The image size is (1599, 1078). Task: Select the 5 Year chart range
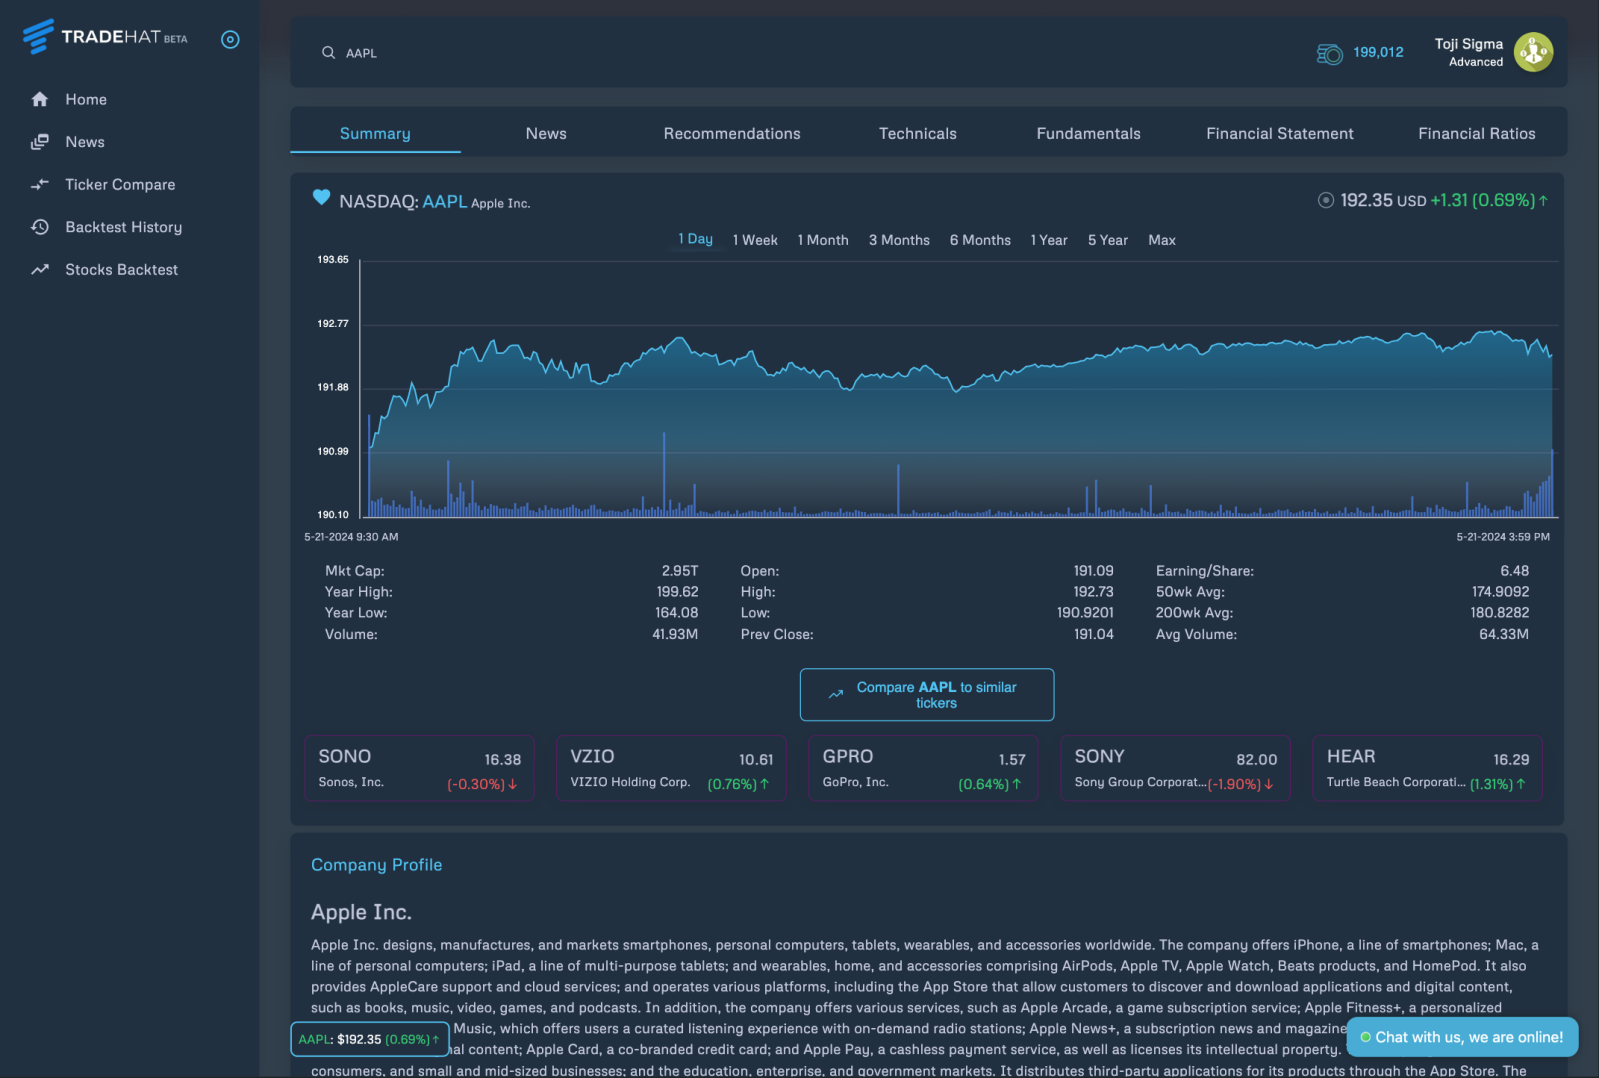tap(1107, 241)
